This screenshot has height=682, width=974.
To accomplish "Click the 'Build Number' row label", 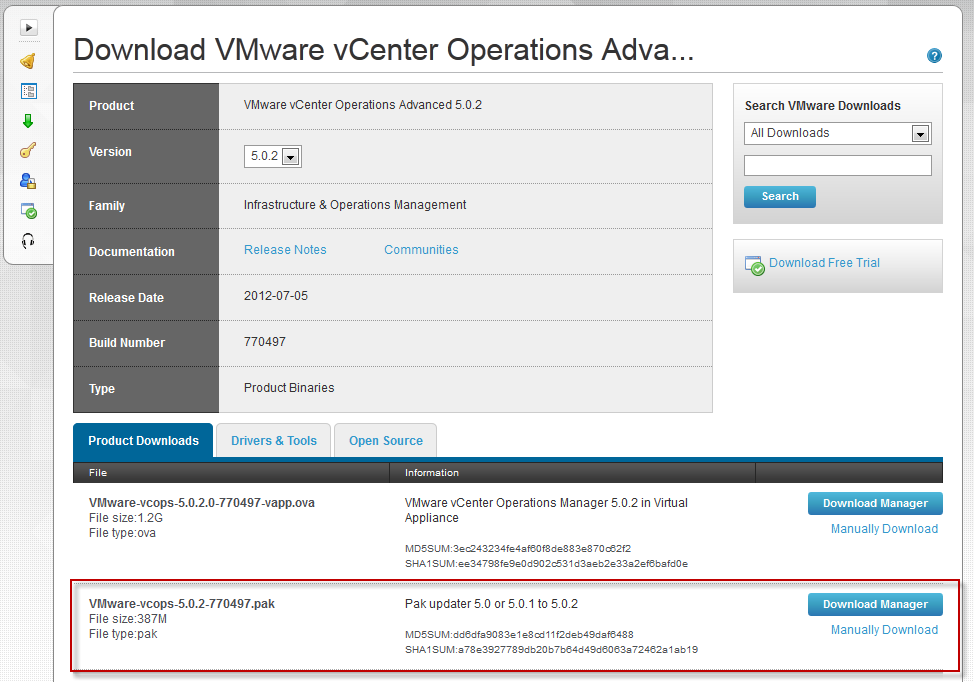I will pos(127,343).
